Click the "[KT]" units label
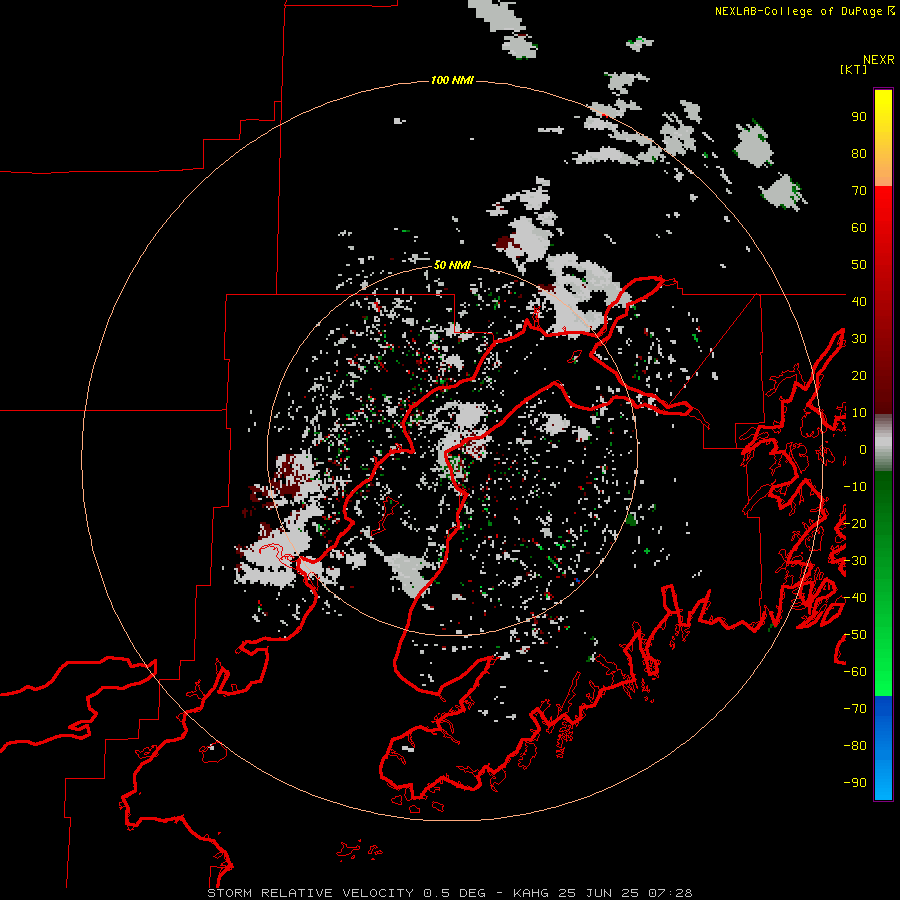The width and height of the screenshot is (900, 900). [854, 69]
